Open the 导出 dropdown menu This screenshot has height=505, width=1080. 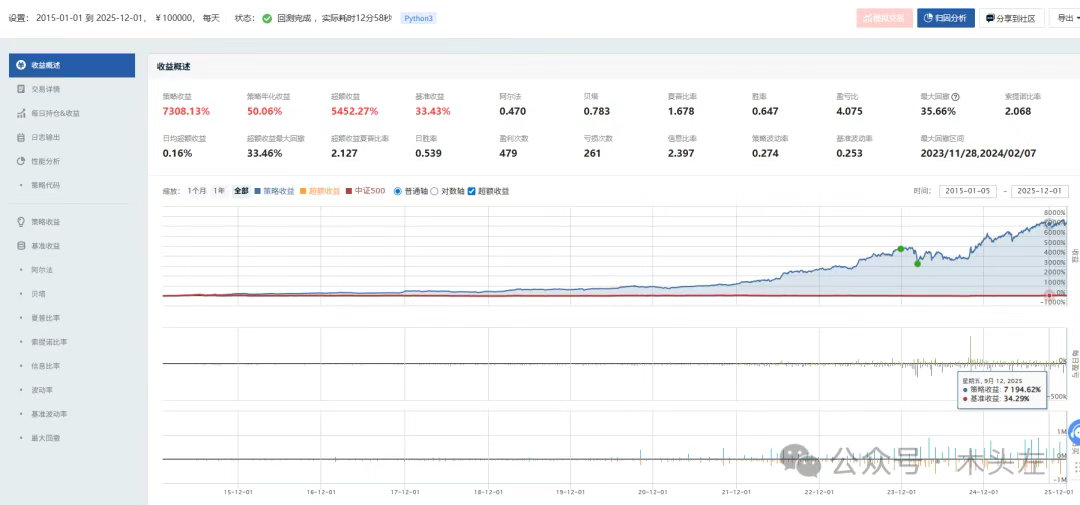tap(1065, 18)
